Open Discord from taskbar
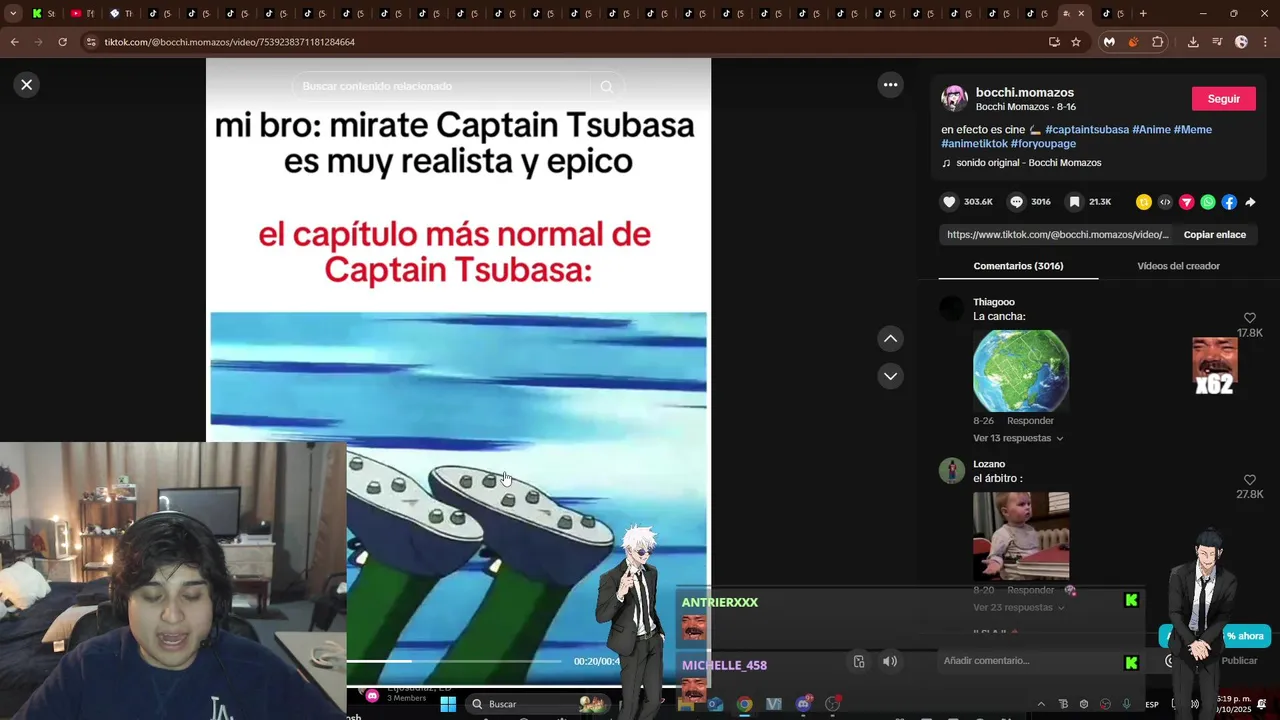The image size is (1280, 720). click(x=803, y=704)
